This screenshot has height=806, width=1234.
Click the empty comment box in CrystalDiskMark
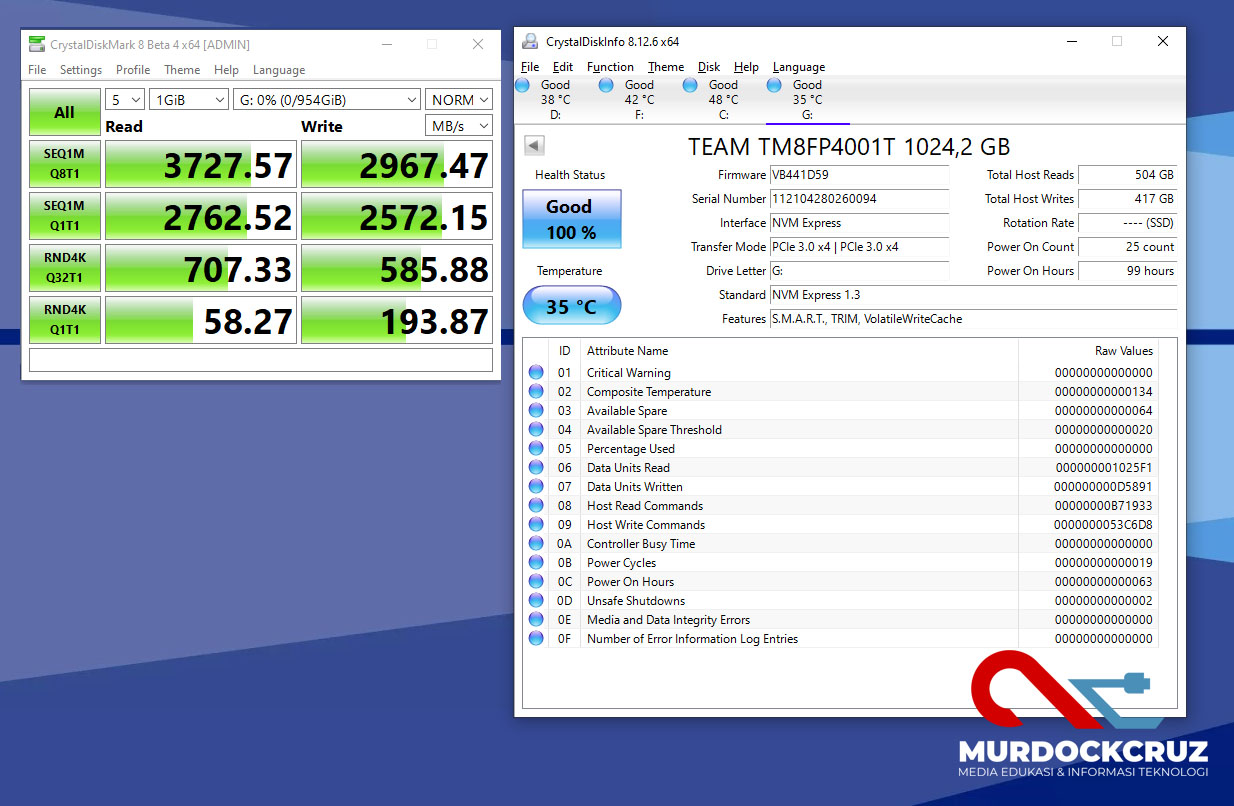(x=261, y=360)
